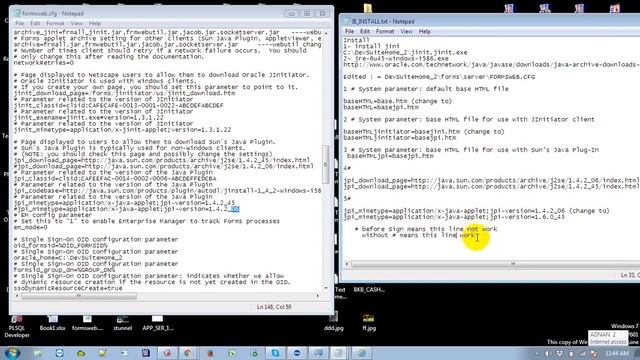Screen dimensions: 640x360
Task: Open File menu in IE_INSTALL.txt Notepad
Action: (350, 31)
